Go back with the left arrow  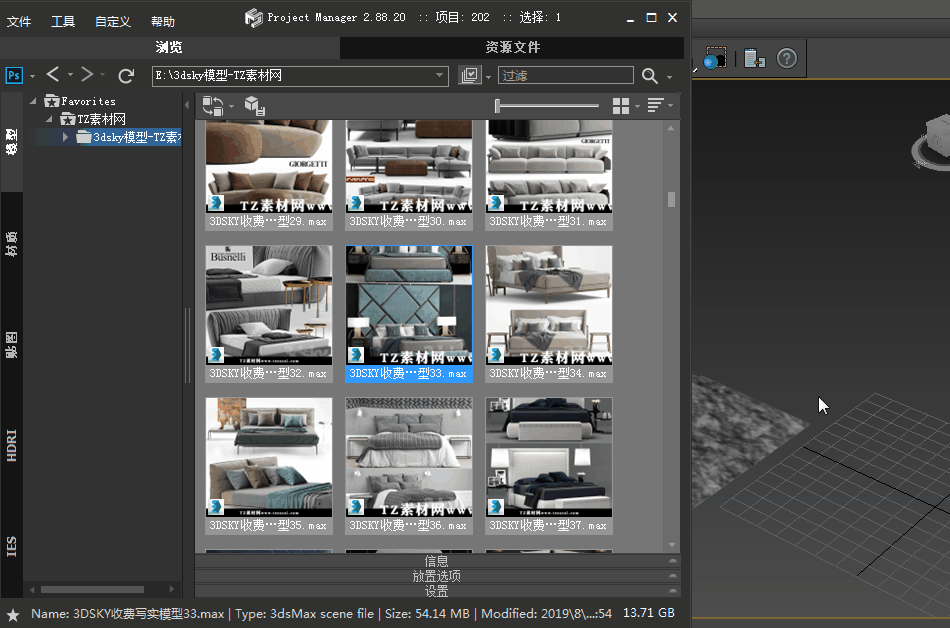click(52, 75)
